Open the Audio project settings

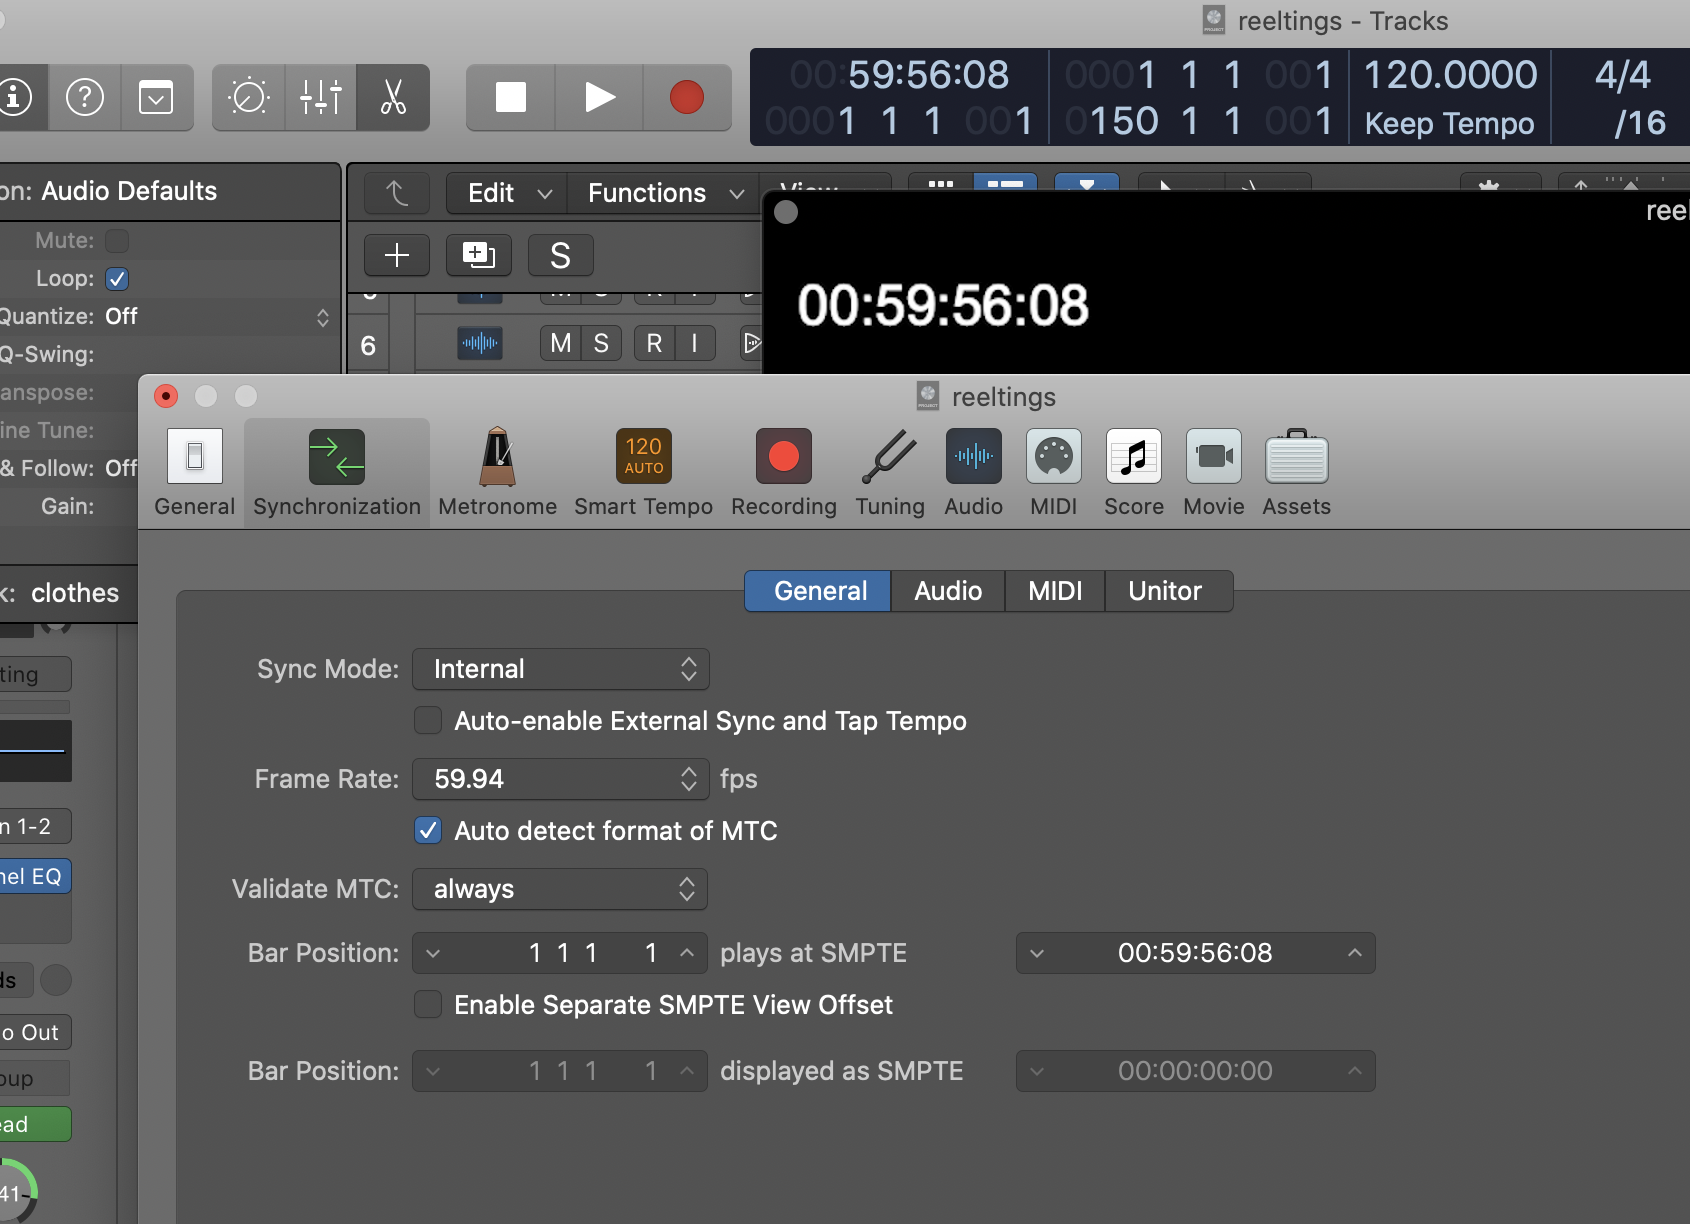(972, 472)
